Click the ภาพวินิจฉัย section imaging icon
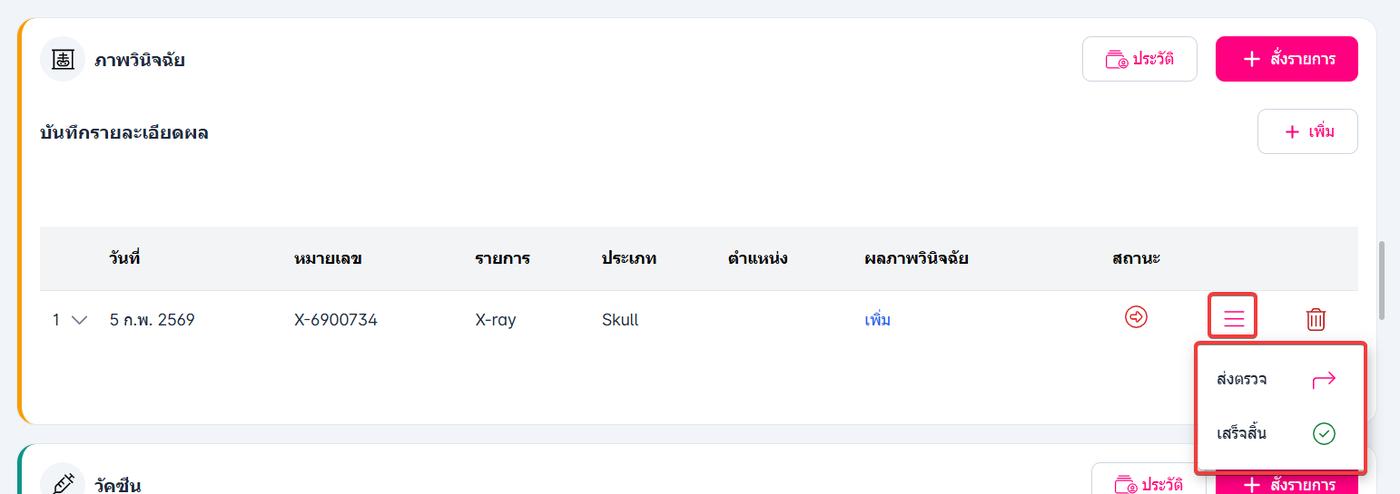 tap(62, 59)
